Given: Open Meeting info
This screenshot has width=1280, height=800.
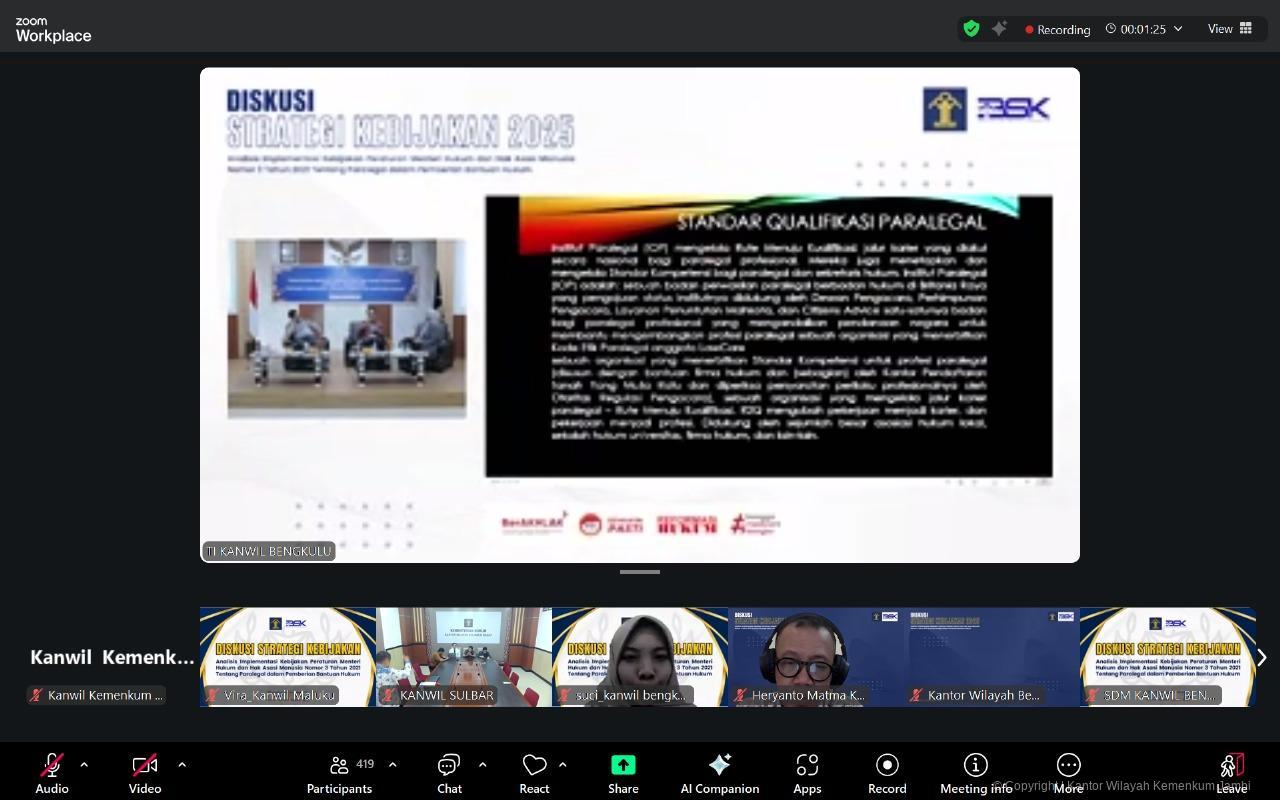Looking at the screenshot, I should click(x=975, y=773).
